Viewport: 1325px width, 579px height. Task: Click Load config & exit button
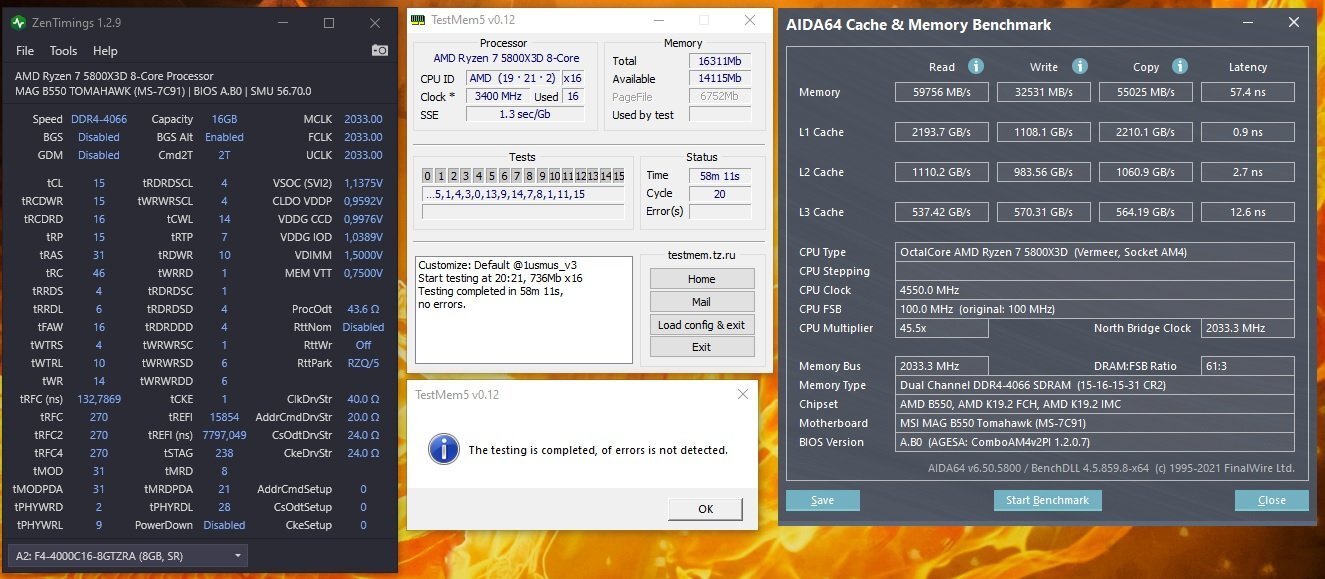coord(701,324)
